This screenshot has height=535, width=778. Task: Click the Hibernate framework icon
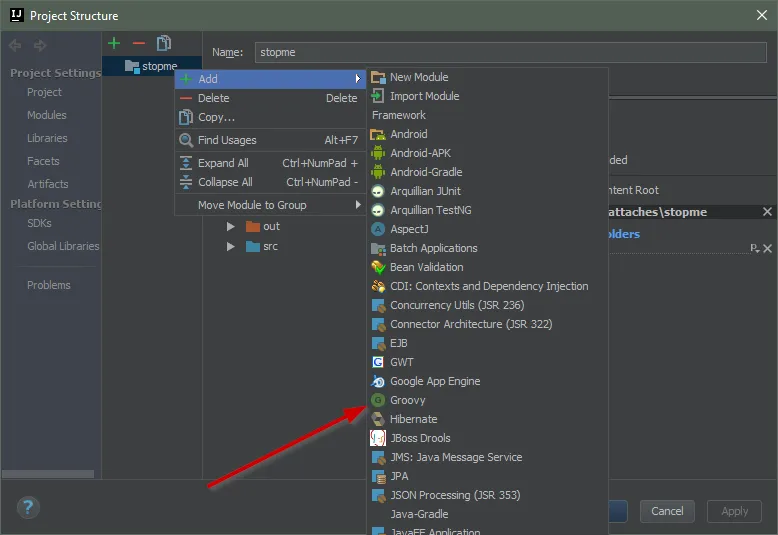coord(378,419)
